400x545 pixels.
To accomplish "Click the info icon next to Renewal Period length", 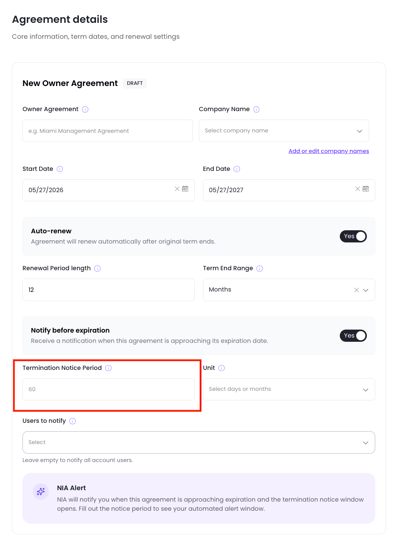I will pos(98,268).
